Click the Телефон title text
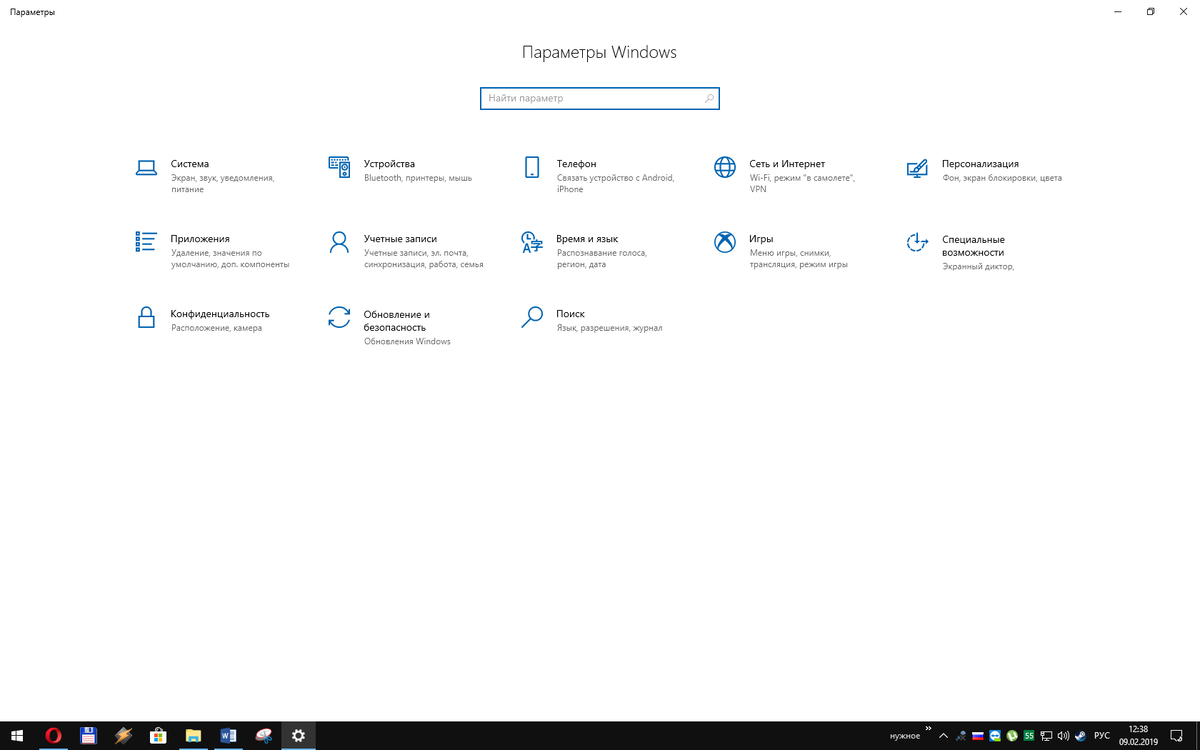 (576, 164)
